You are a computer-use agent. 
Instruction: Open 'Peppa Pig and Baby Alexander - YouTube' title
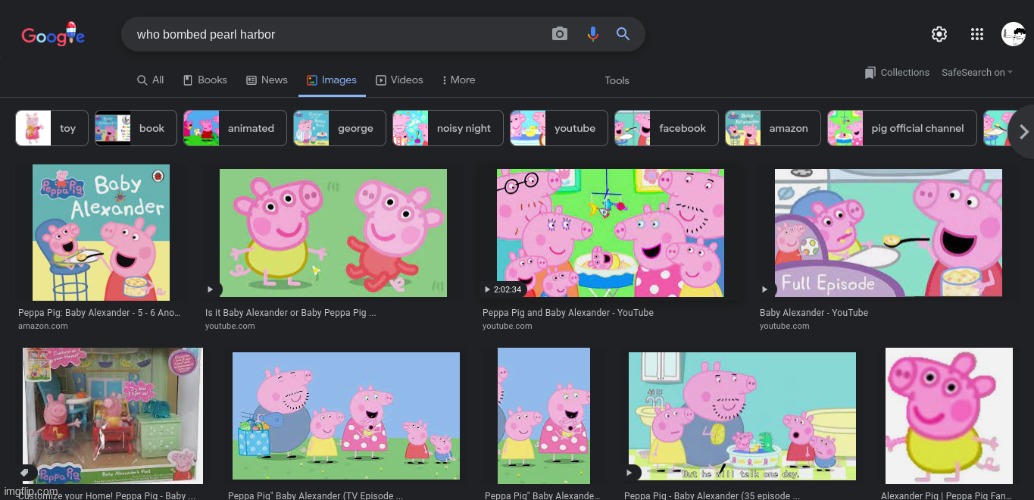click(568, 313)
